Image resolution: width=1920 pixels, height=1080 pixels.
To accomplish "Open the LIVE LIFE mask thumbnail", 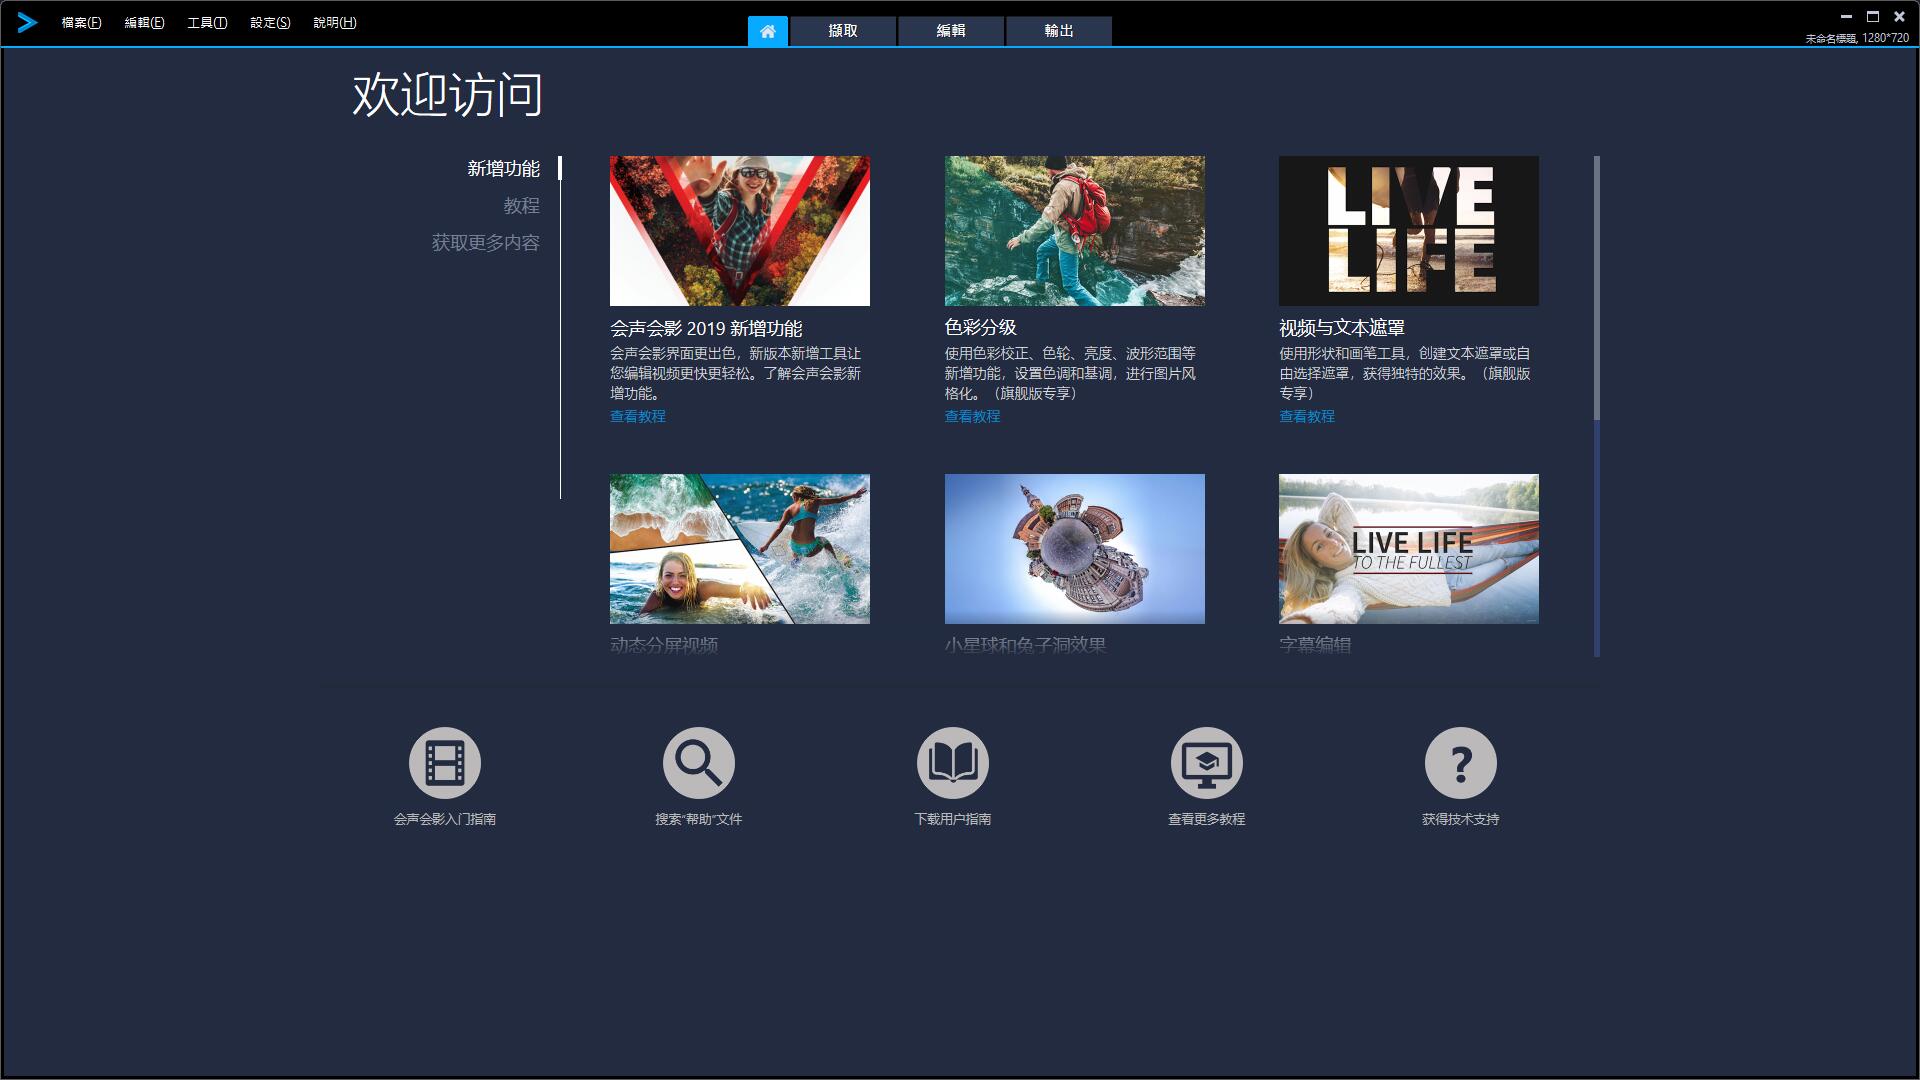I will [x=1409, y=231].
